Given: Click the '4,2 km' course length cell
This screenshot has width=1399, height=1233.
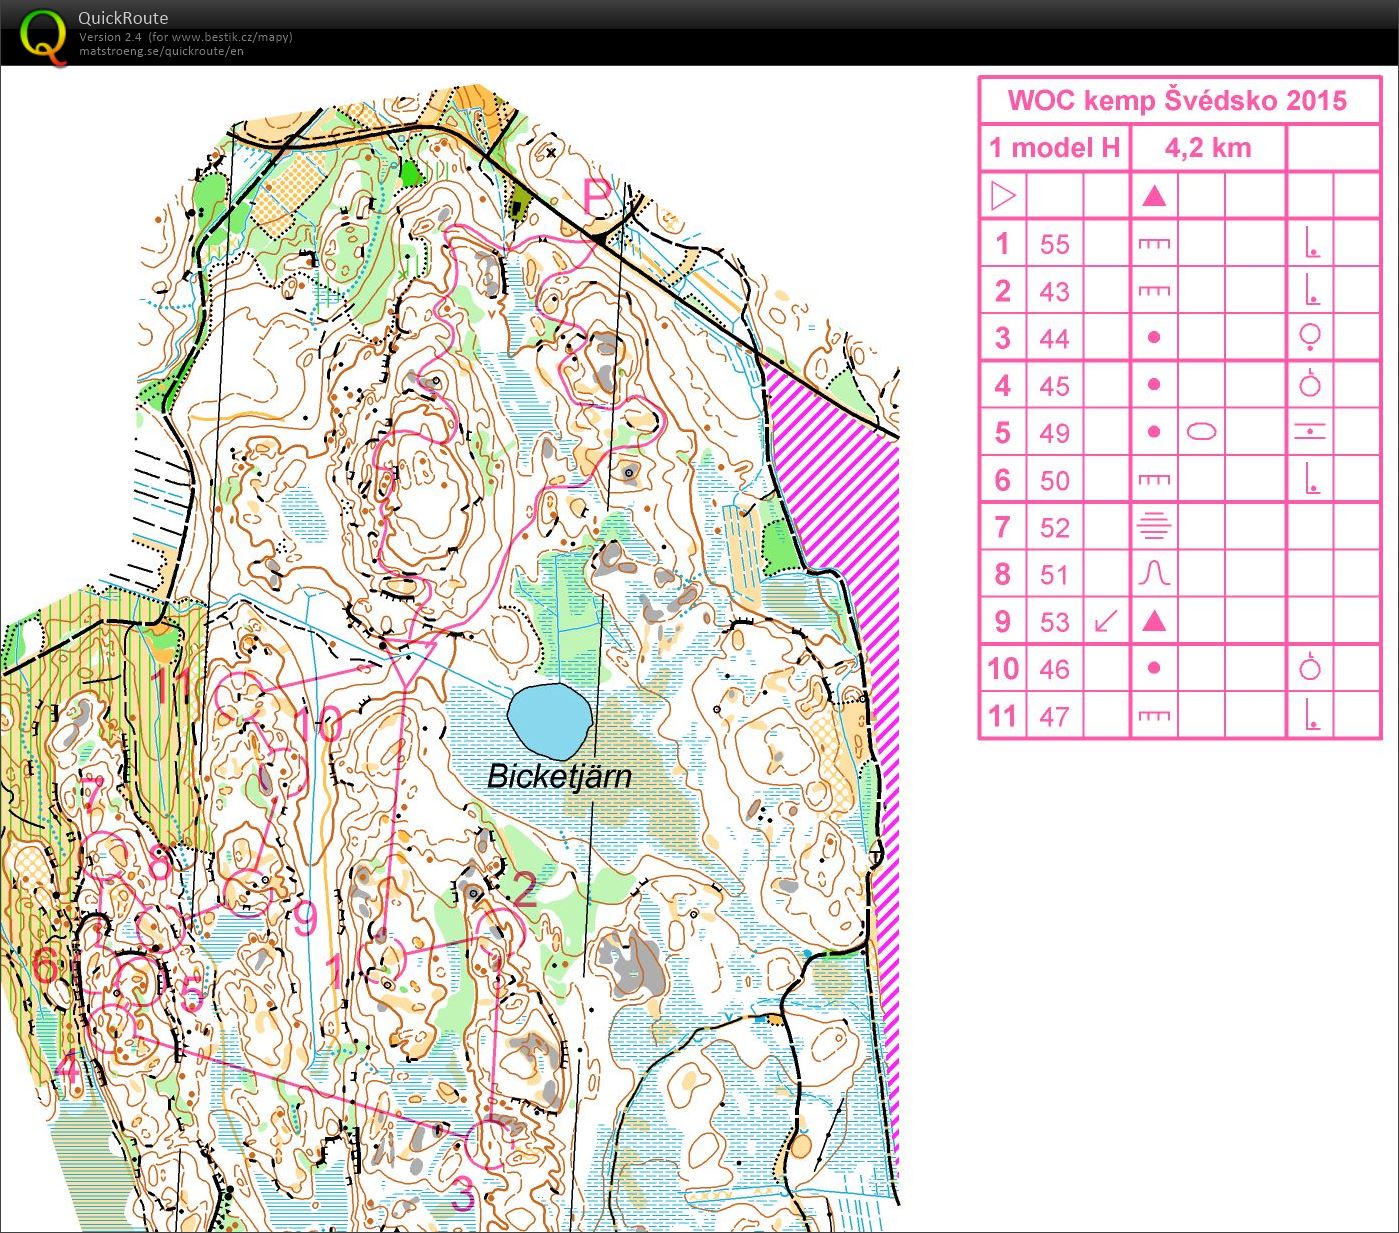Looking at the screenshot, I should point(1207,148).
